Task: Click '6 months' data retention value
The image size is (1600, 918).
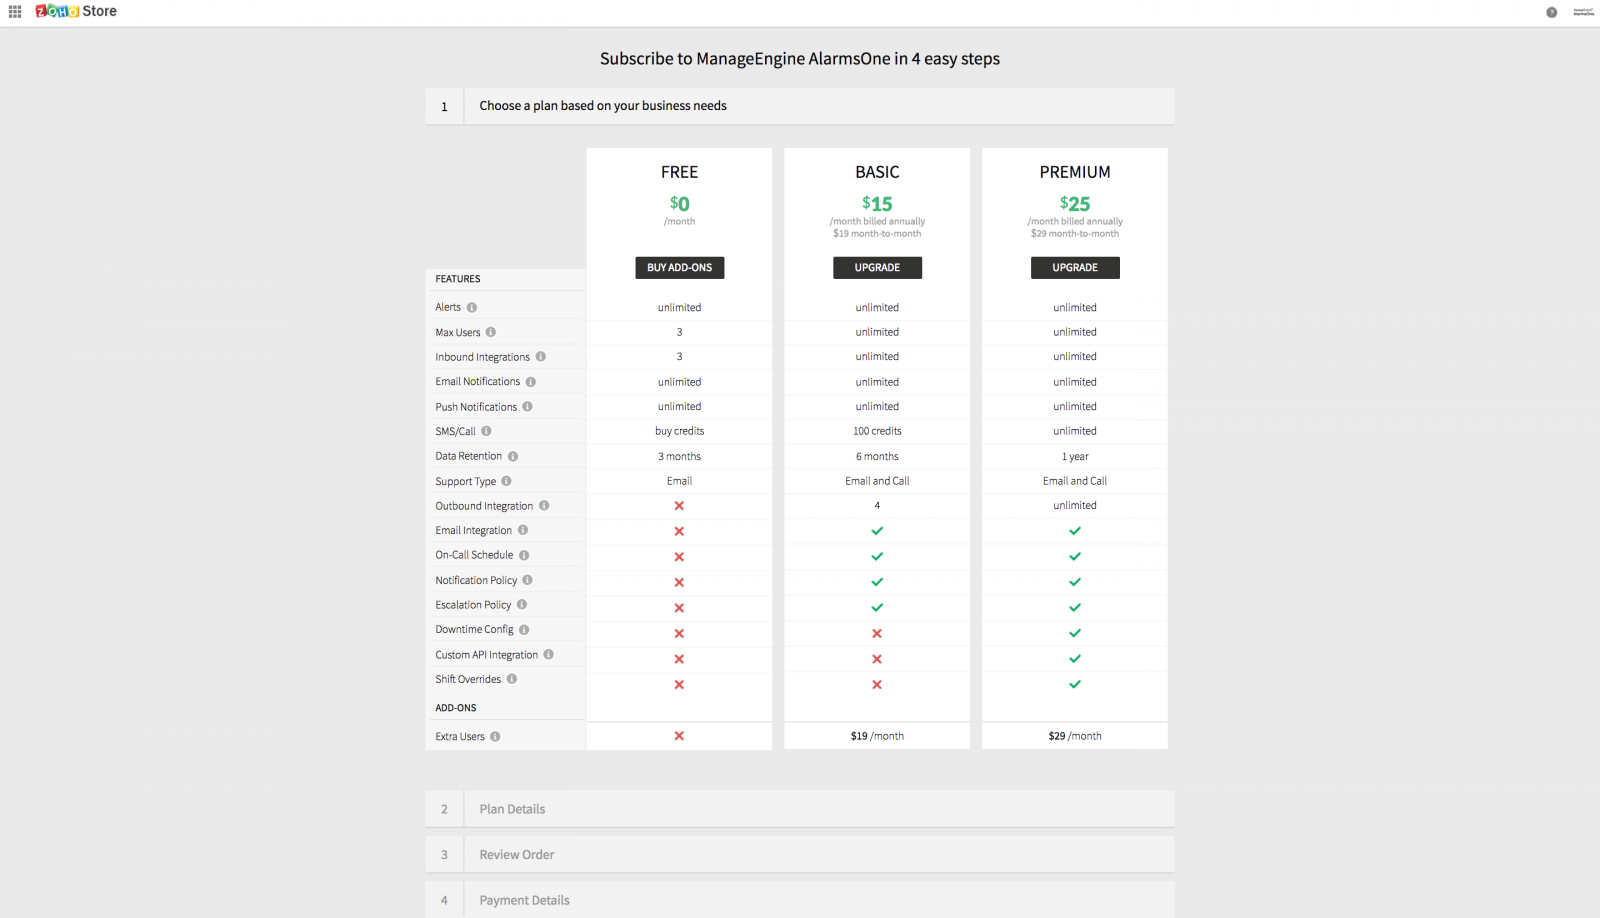Action: click(877, 456)
